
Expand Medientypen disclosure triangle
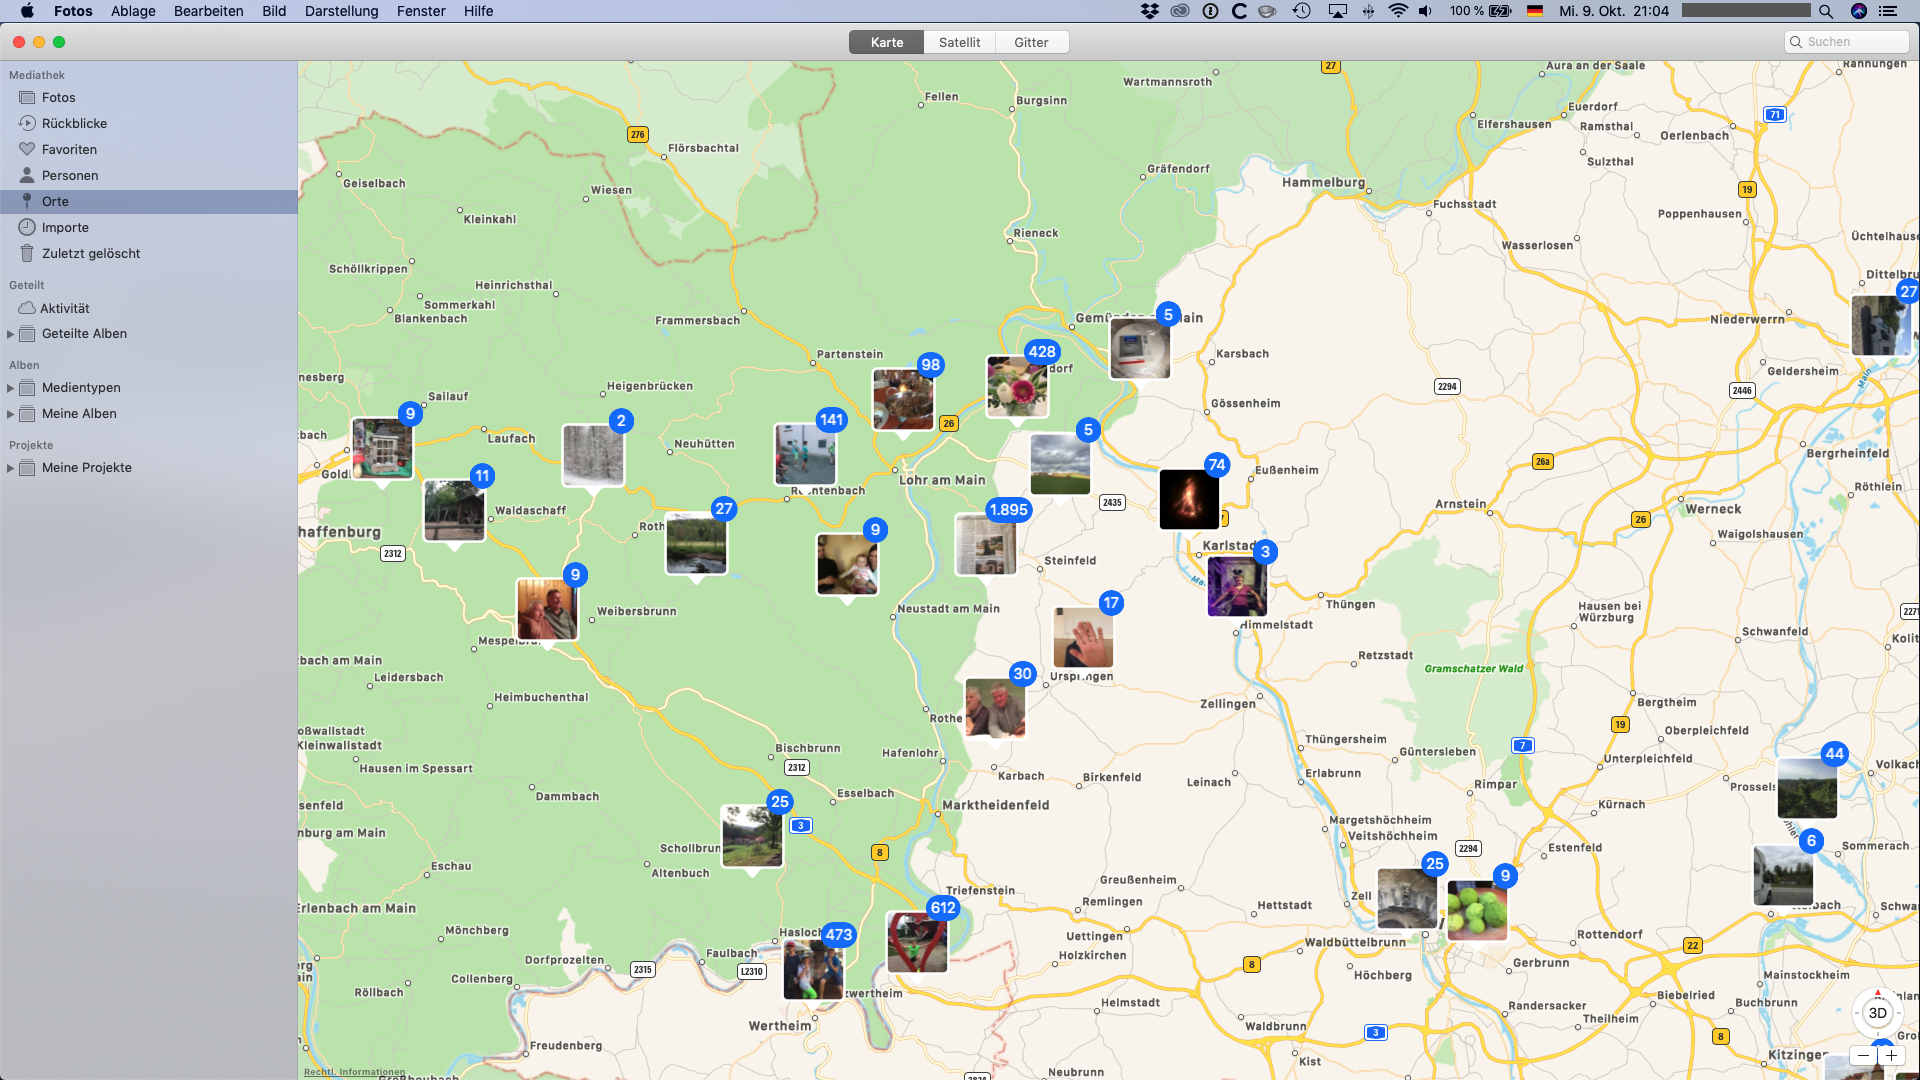pyautogui.click(x=10, y=388)
